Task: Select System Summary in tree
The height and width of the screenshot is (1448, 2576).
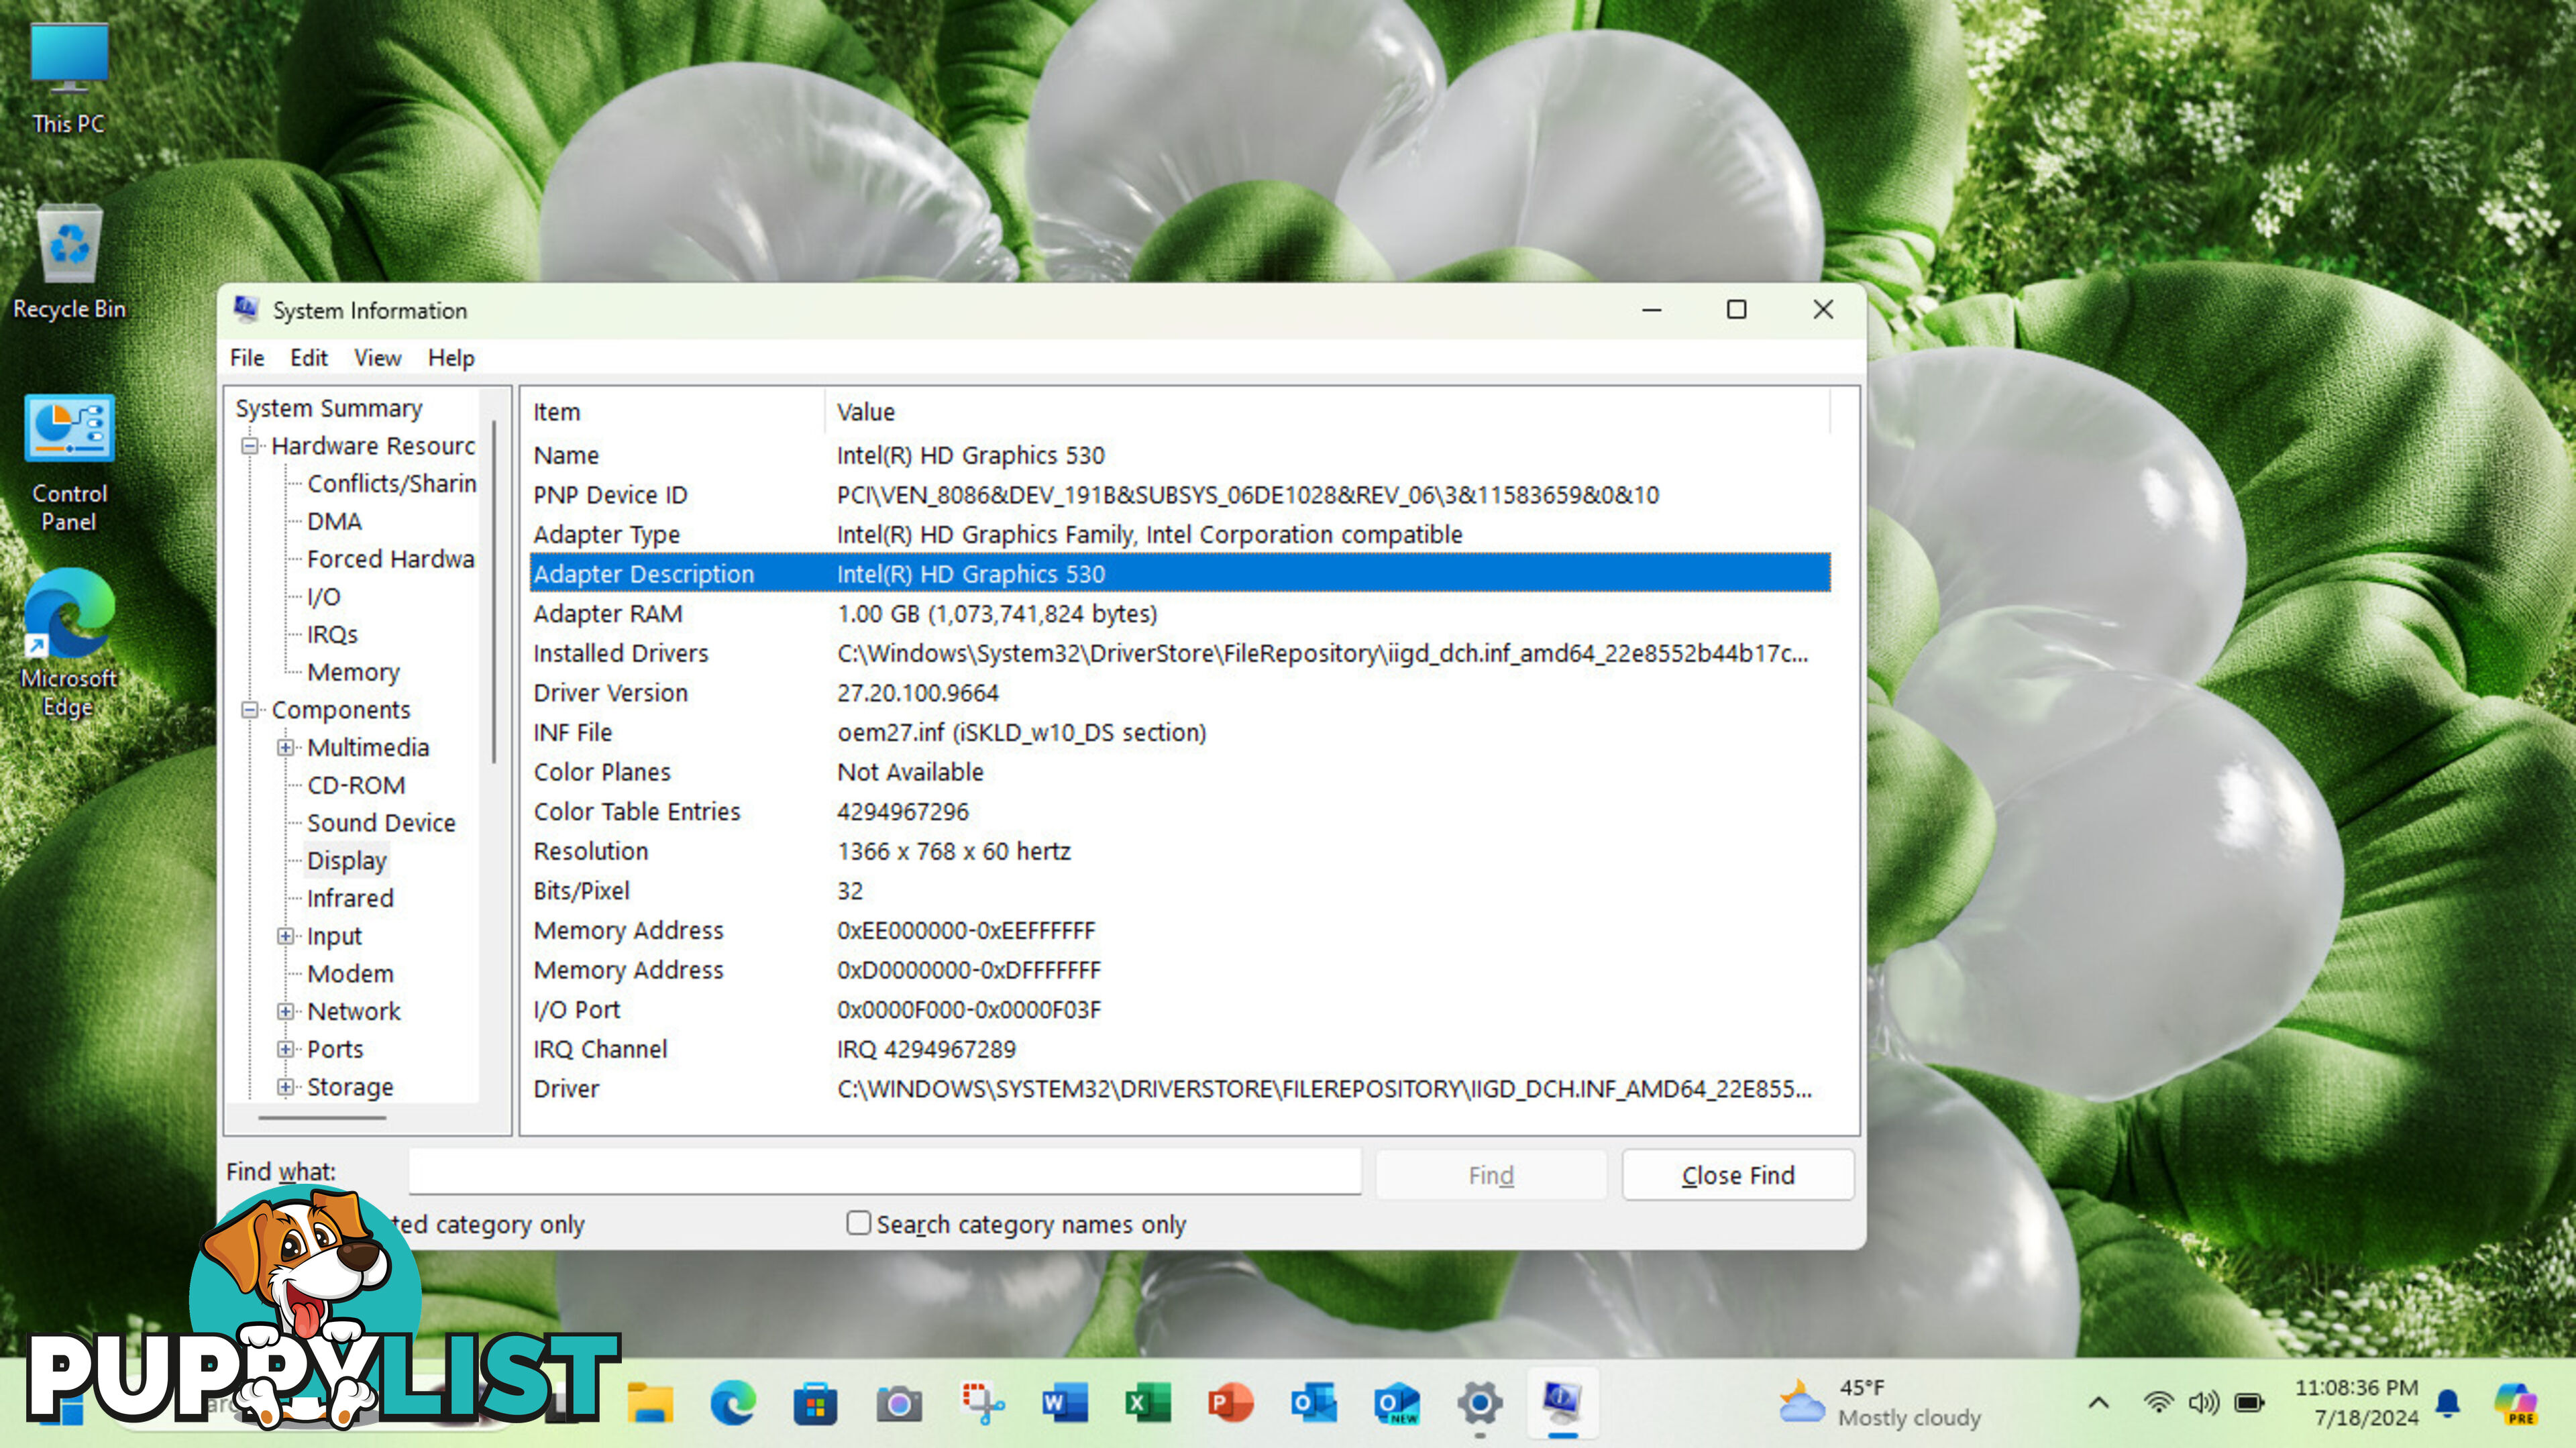Action: [329, 408]
